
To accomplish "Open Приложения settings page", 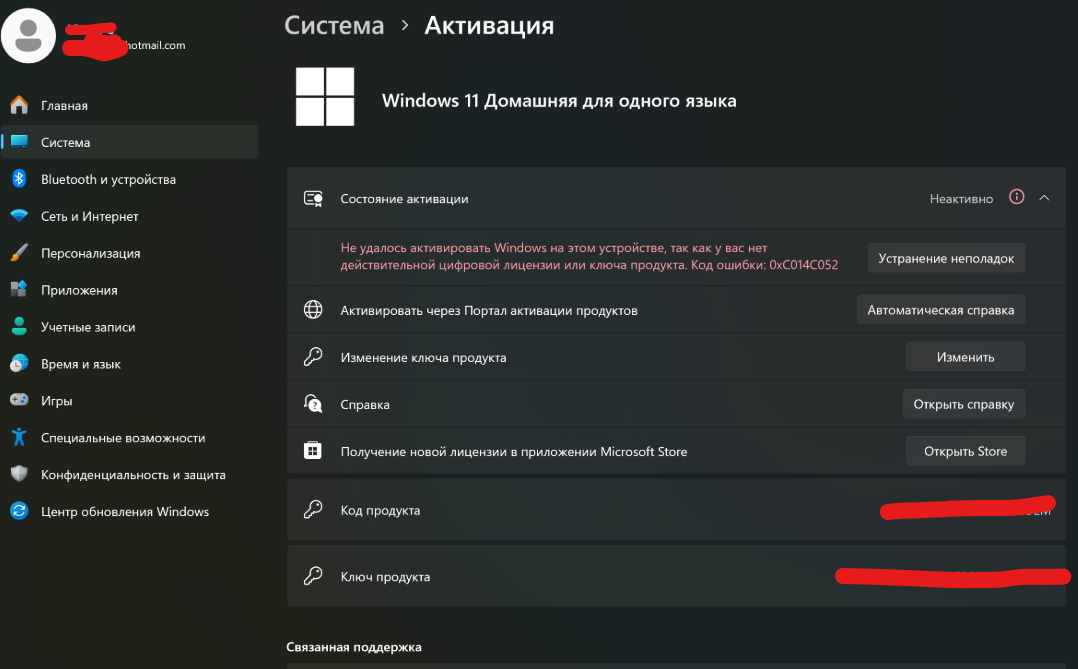I will coord(130,289).
